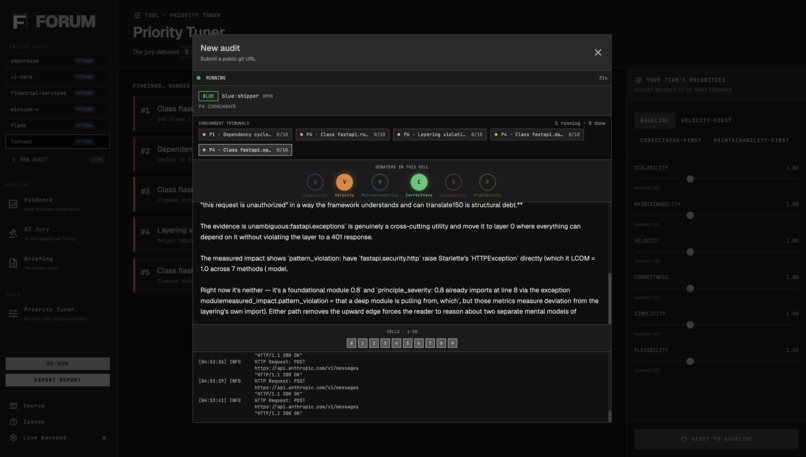
Task: Jump to cell 1
Action: 362,343
